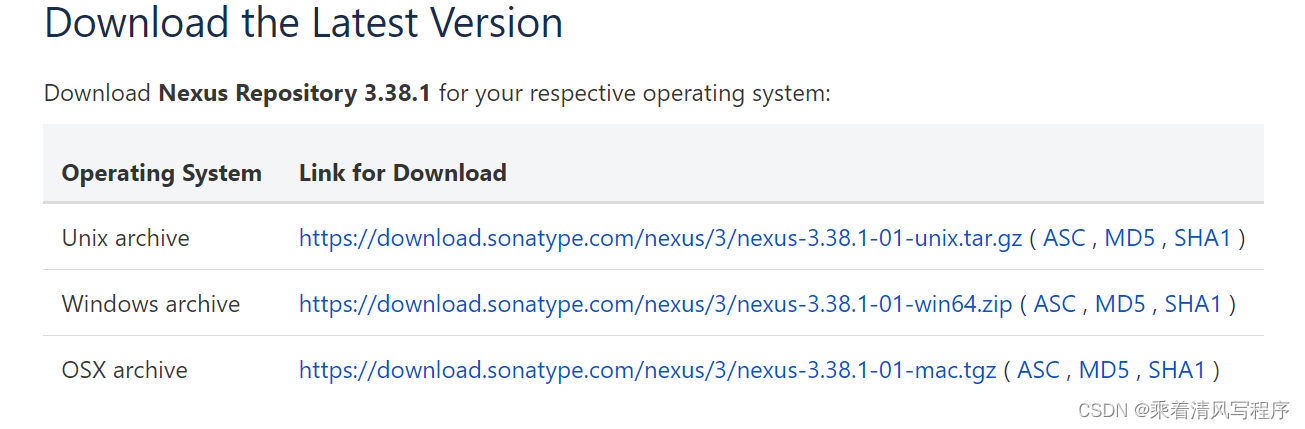Open the nexus-3.38.1-01-mac.tgz download link
This screenshot has width=1305, height=429.
click(647, 370)
